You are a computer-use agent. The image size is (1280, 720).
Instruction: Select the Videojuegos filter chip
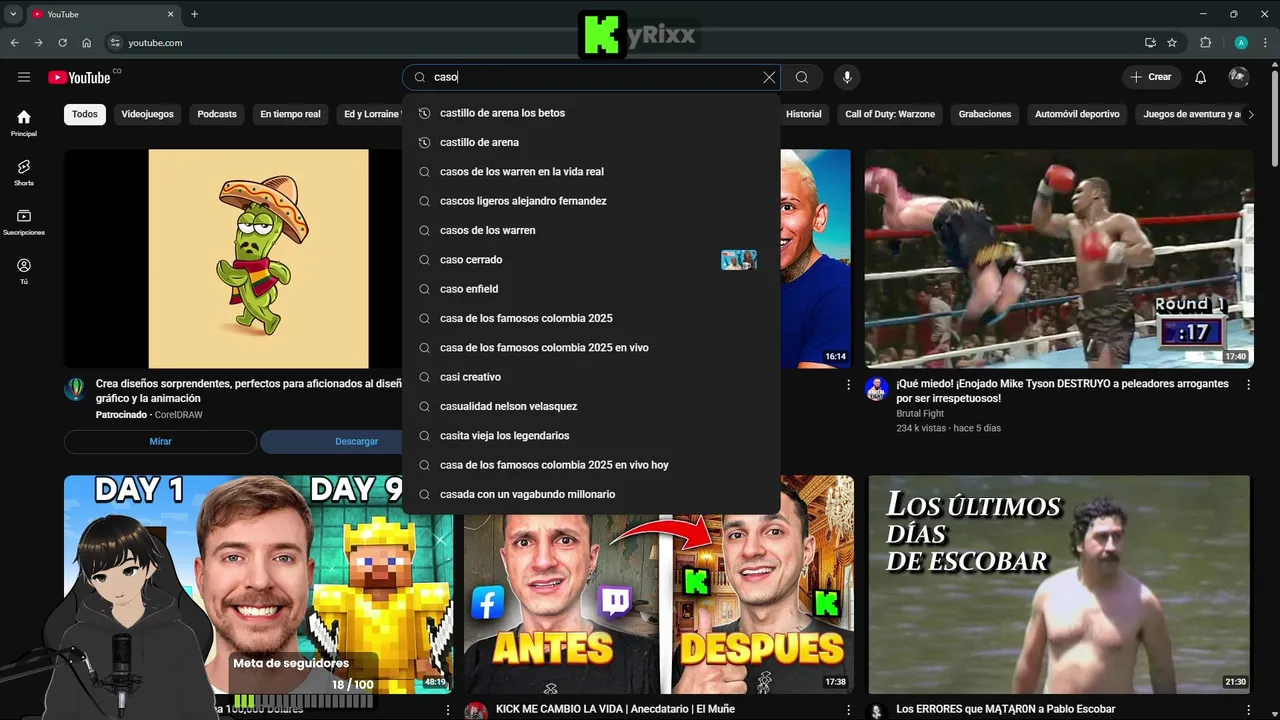tap(147, 114)
